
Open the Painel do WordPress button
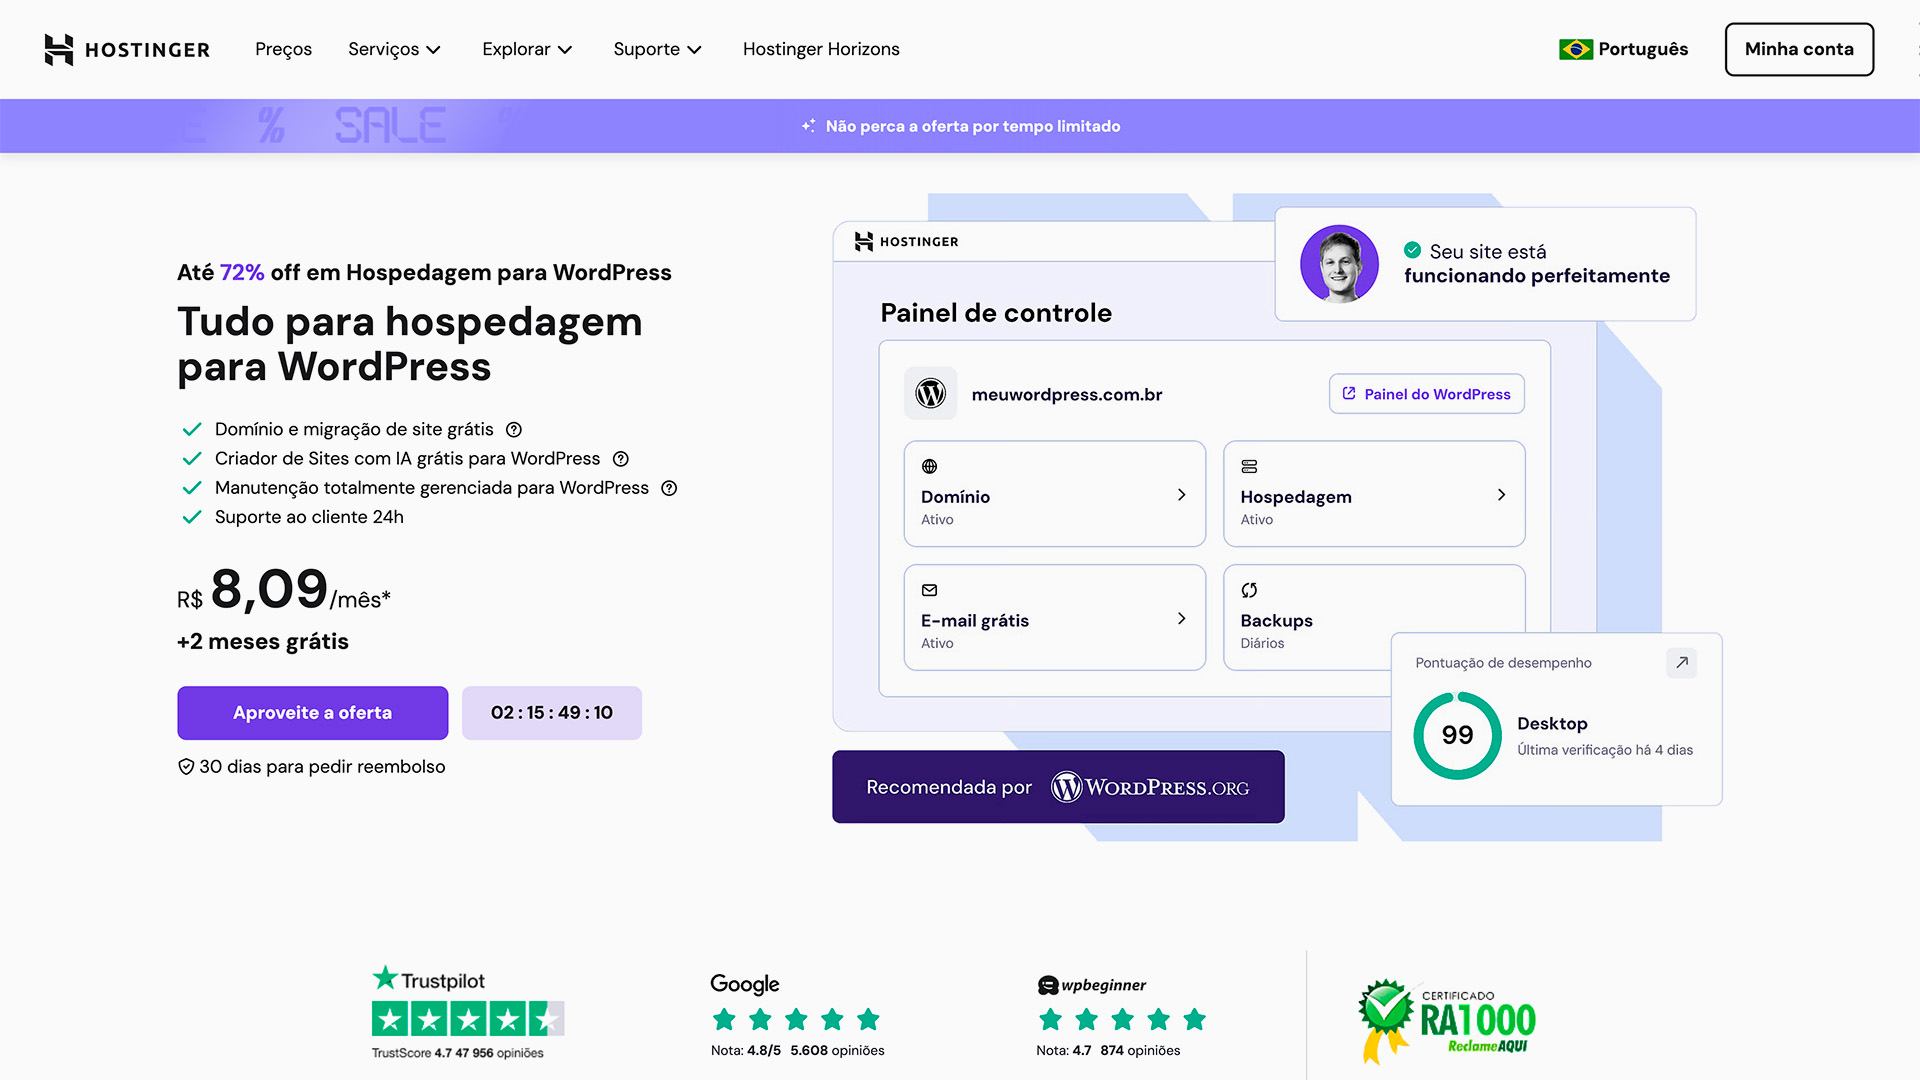tap(1426, 394)
